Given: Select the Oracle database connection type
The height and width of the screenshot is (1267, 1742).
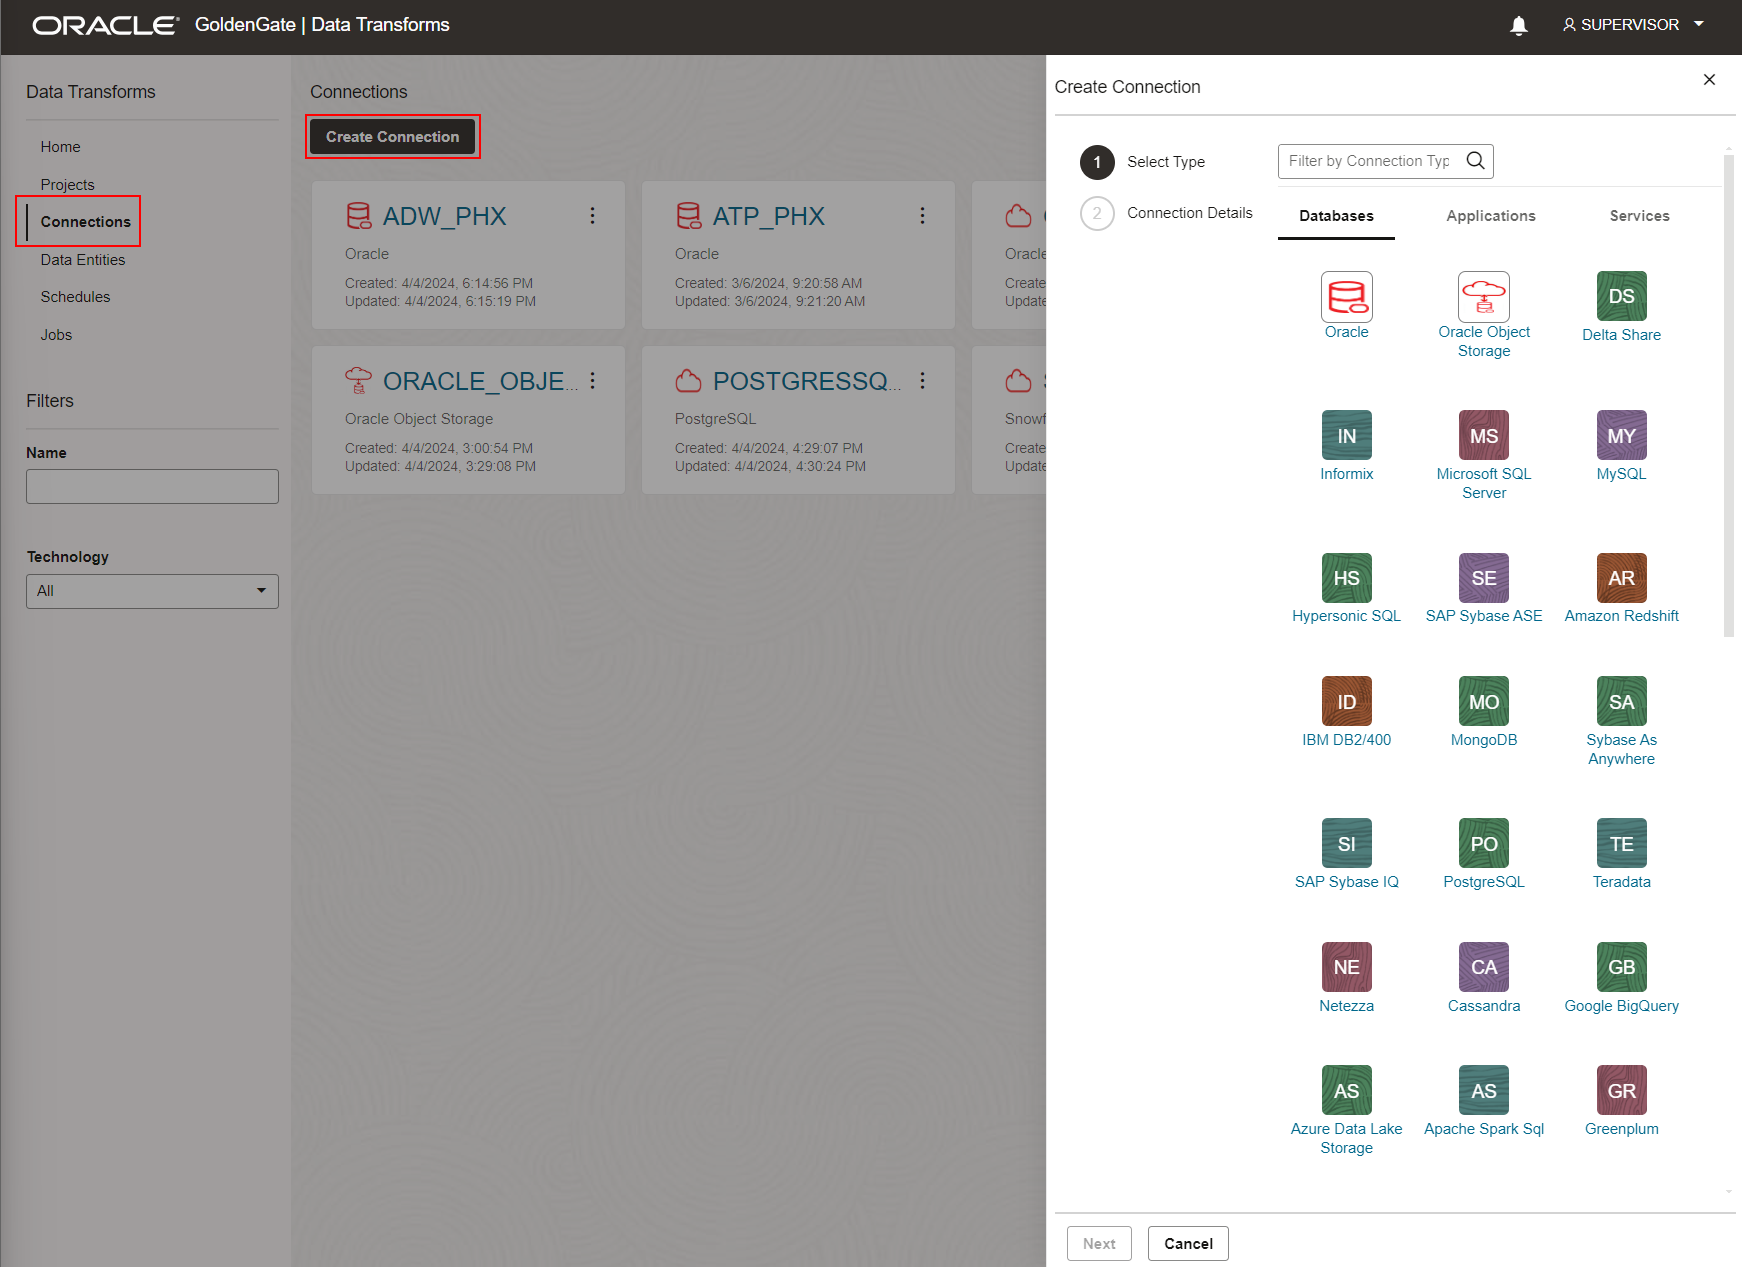Looking at the screenshot, I should 1346,297.
